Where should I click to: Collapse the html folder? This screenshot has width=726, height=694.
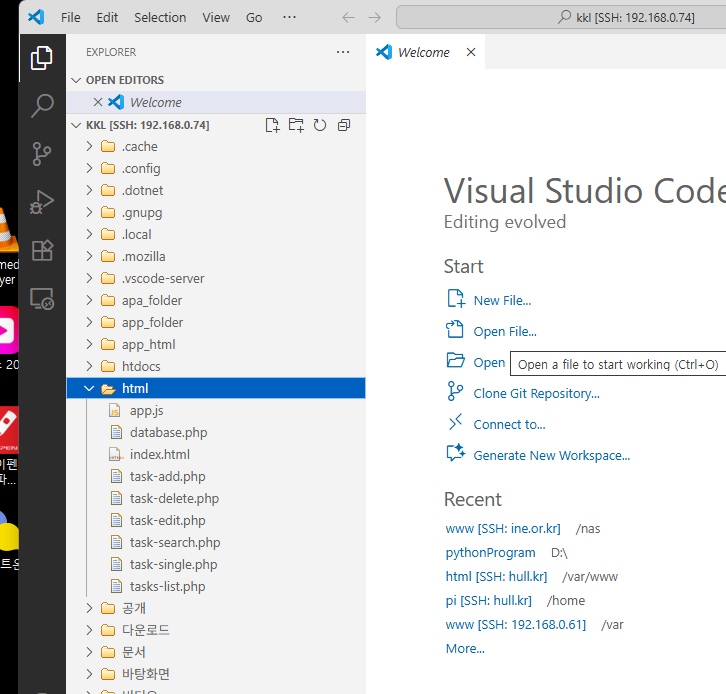tap(134, 388)
